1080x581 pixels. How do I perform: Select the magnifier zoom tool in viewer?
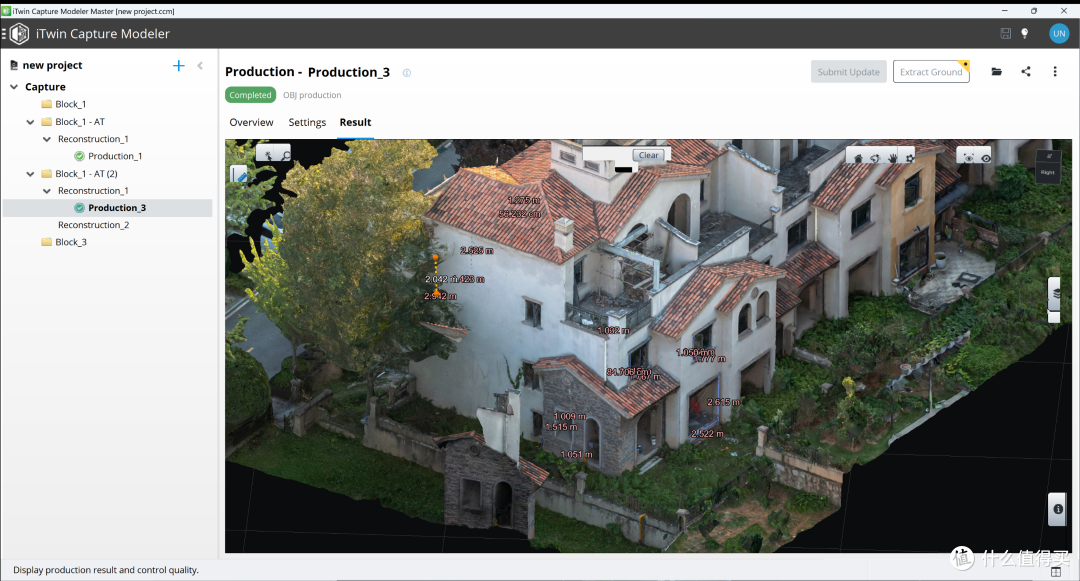point(284,156)
